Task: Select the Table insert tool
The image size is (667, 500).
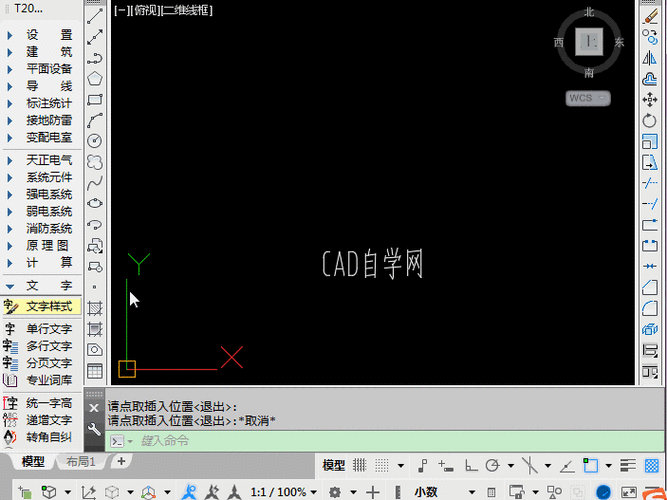Action: (95, 371)
